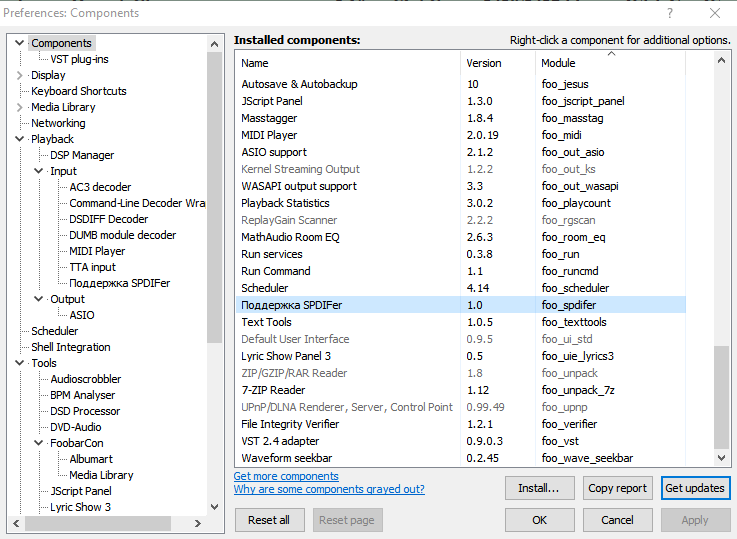Expand the Media Library tree node
This screenshot has width=737, height=539.
click(x=20, y=107)
